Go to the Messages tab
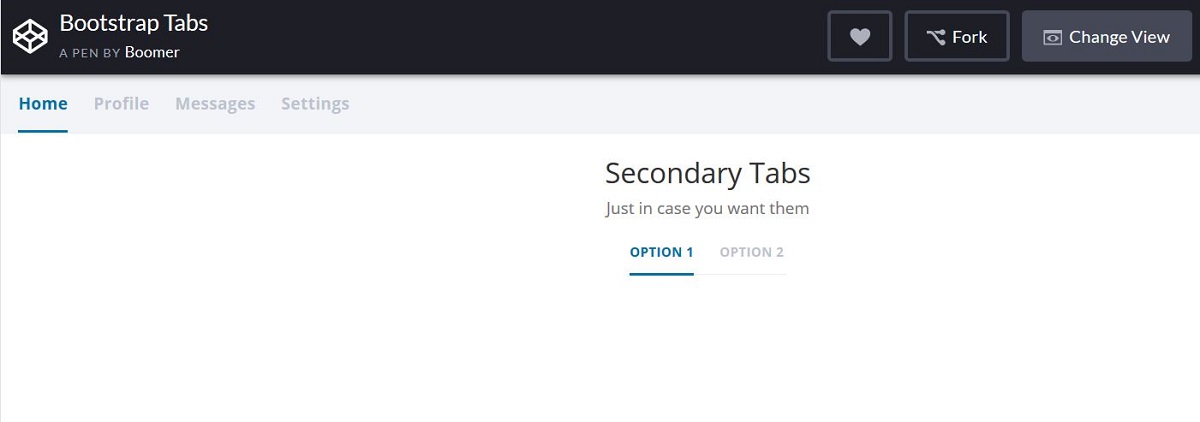 (x=215, y=104)
